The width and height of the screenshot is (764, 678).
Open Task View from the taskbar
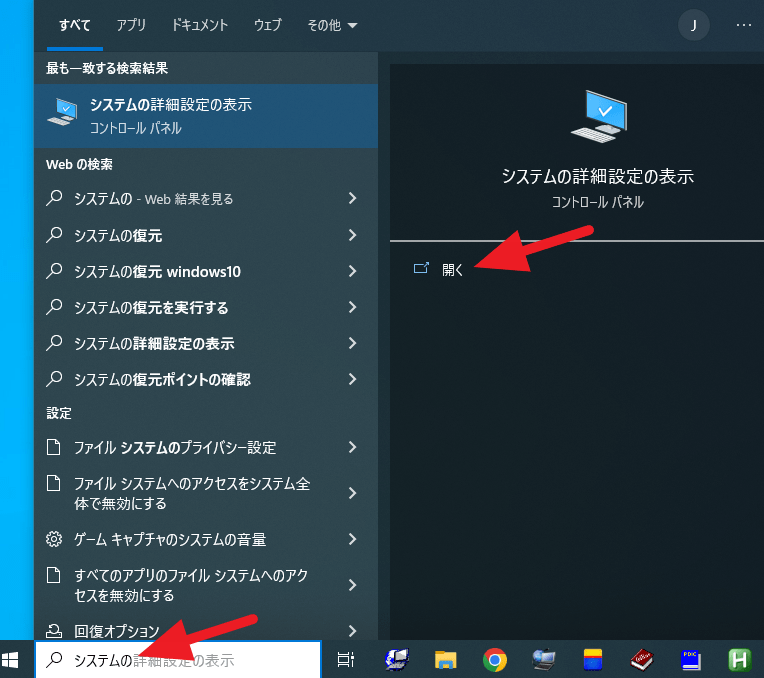tap(346, 660)
